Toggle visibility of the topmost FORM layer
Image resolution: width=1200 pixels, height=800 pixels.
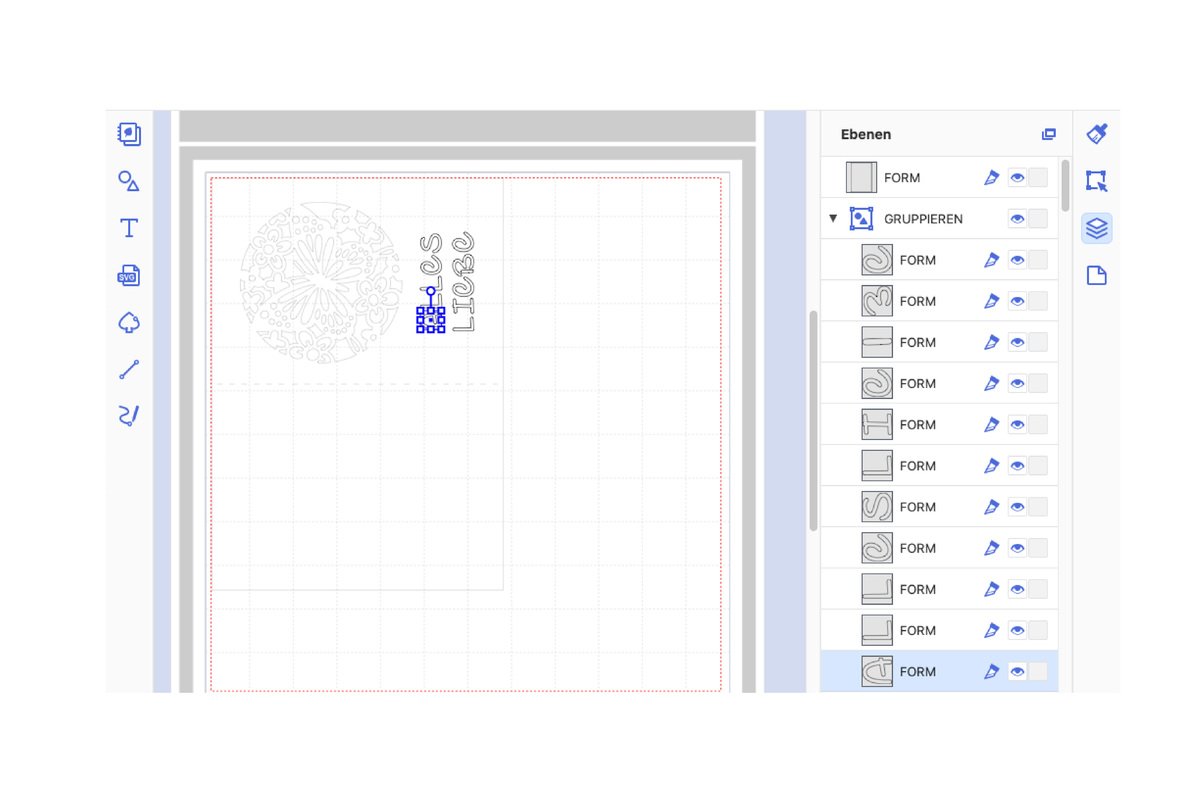click(x=1017, y=178)
